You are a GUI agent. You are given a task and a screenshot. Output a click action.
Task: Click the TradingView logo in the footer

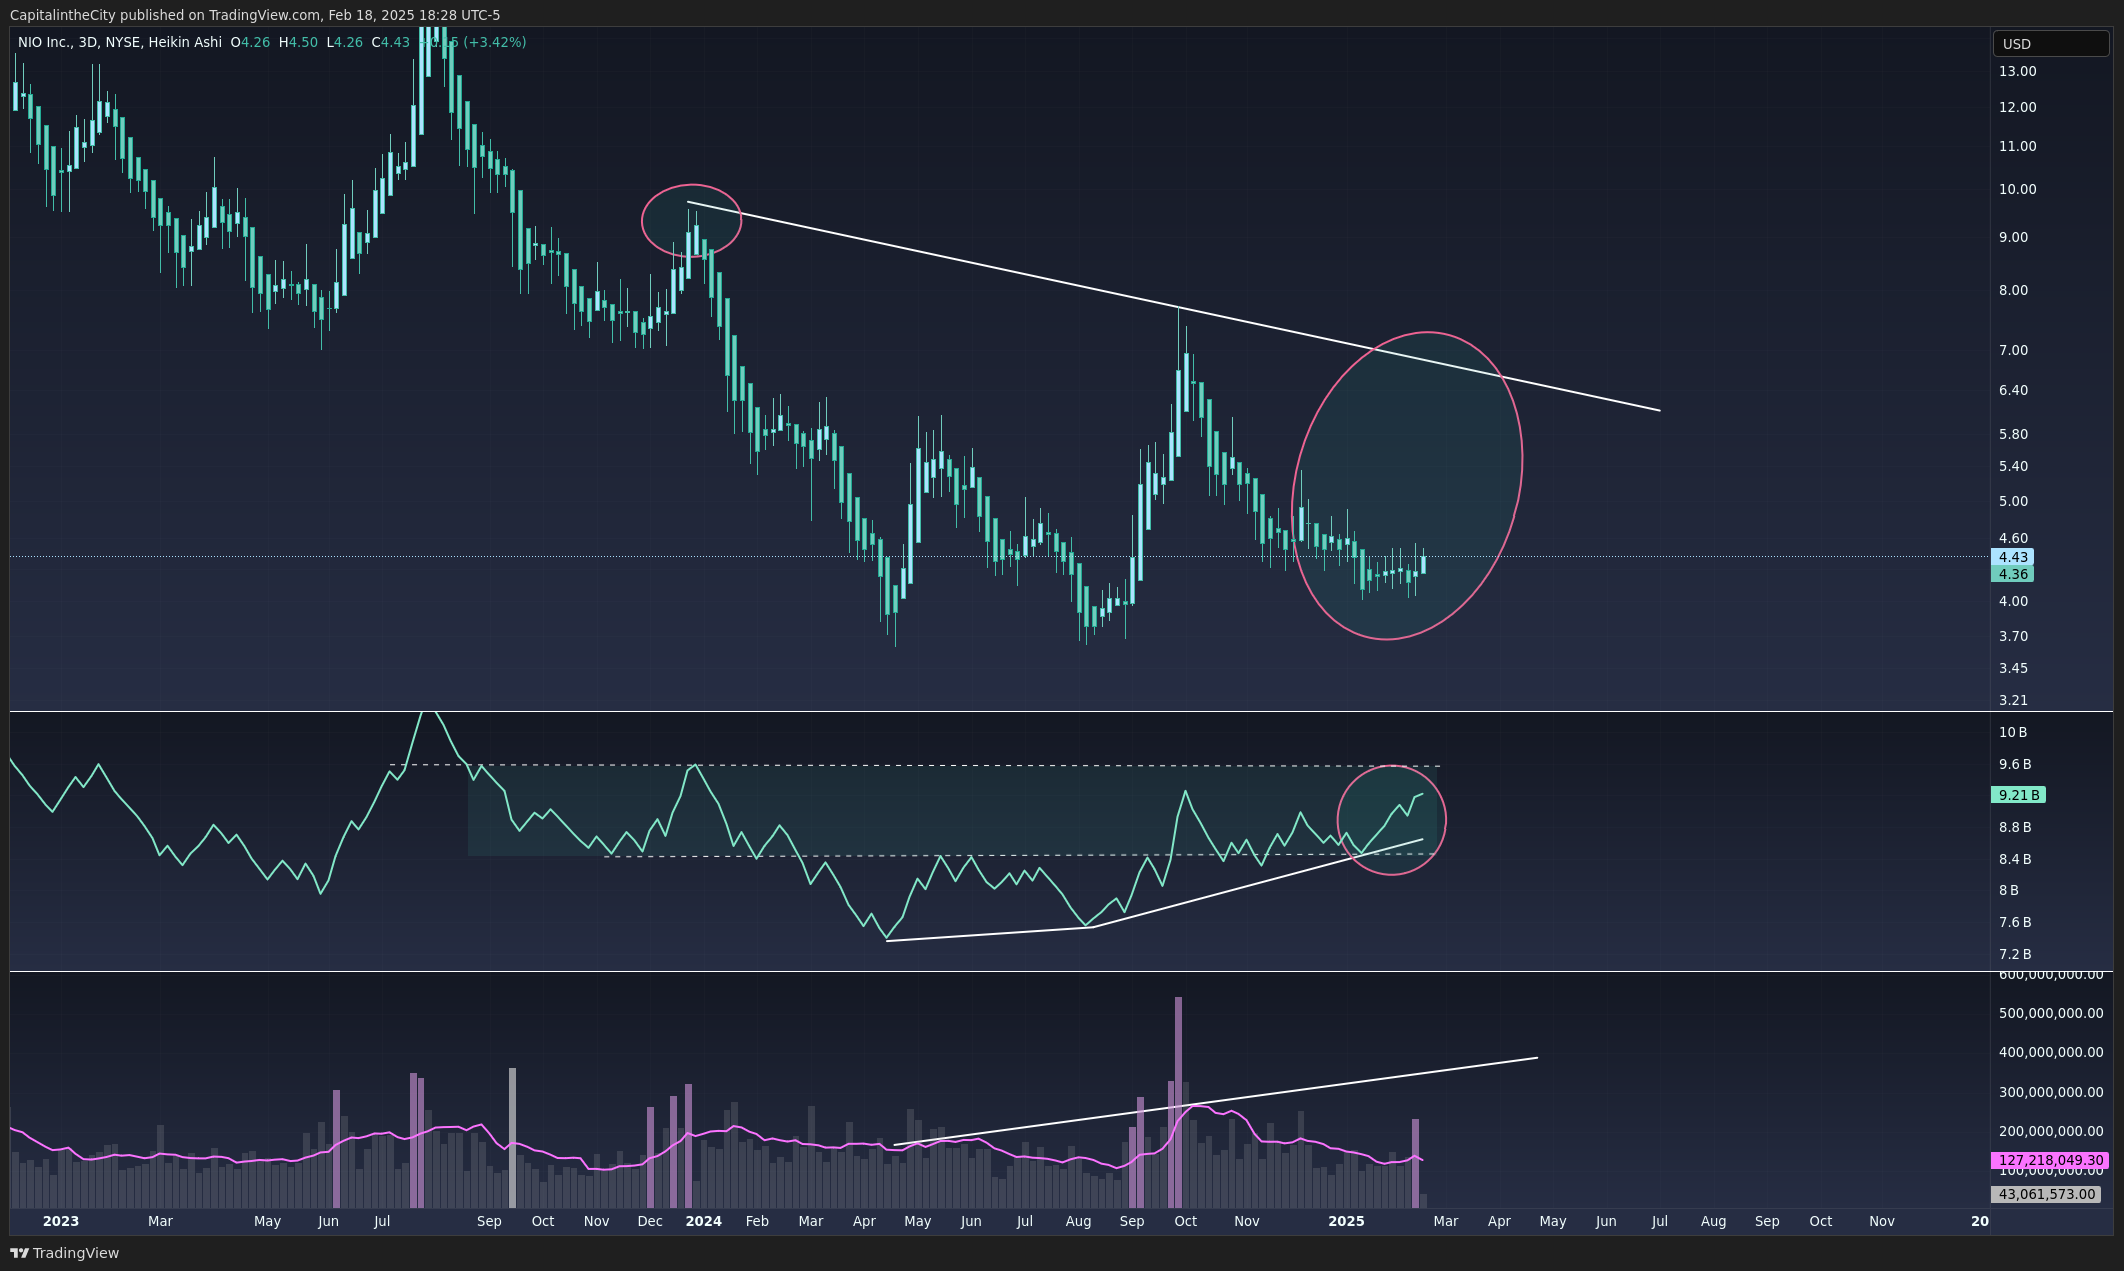pyautogui.click(x=64, y=1253)
